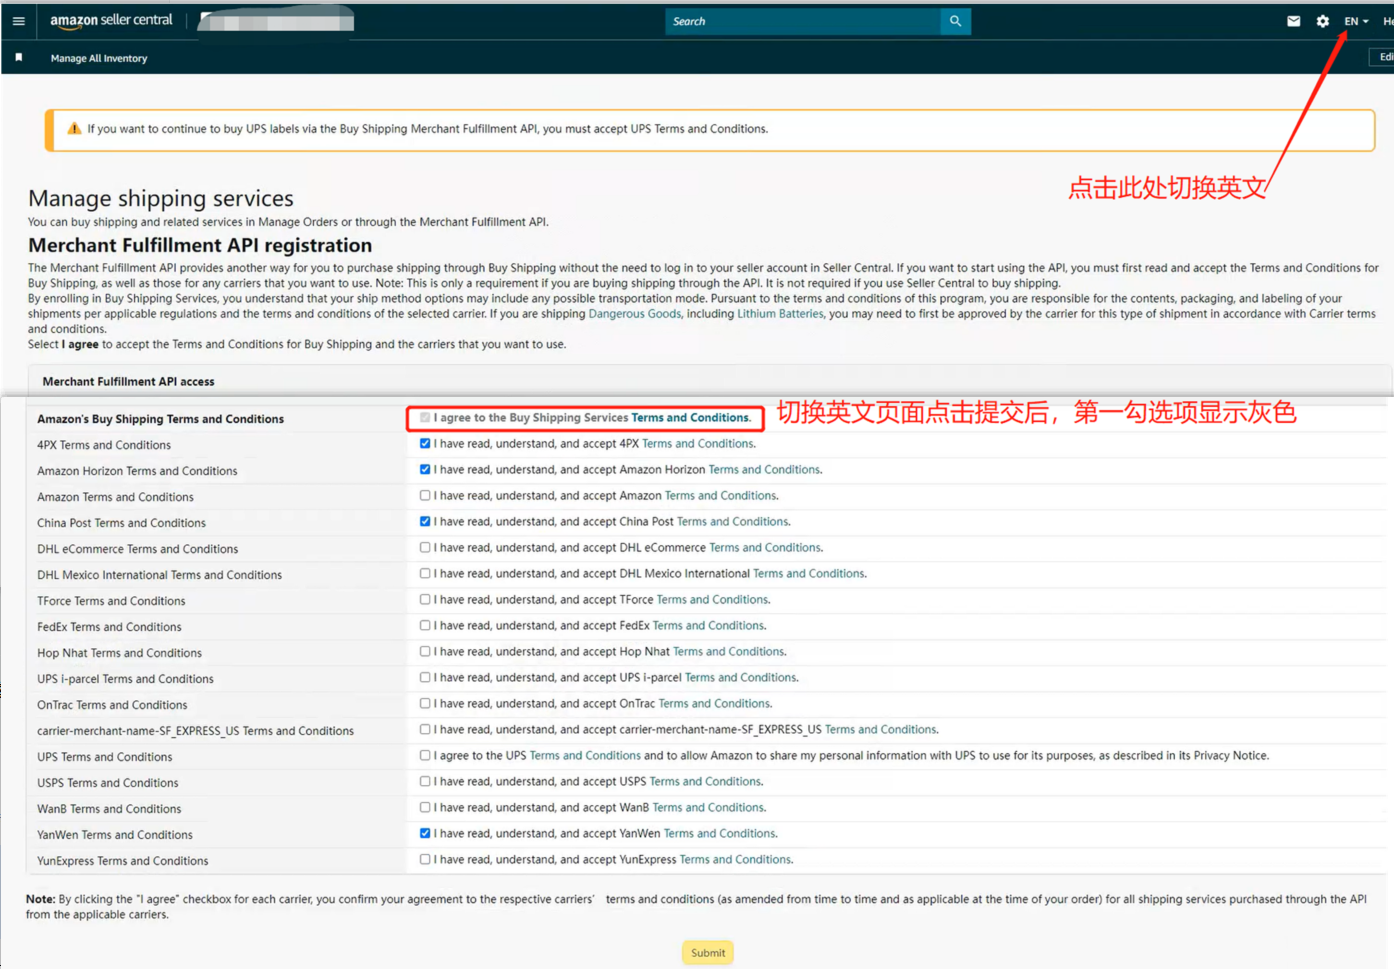Open China Post Terms and Conditions link
1394x969 pixels.
click(x=733, y=521)
